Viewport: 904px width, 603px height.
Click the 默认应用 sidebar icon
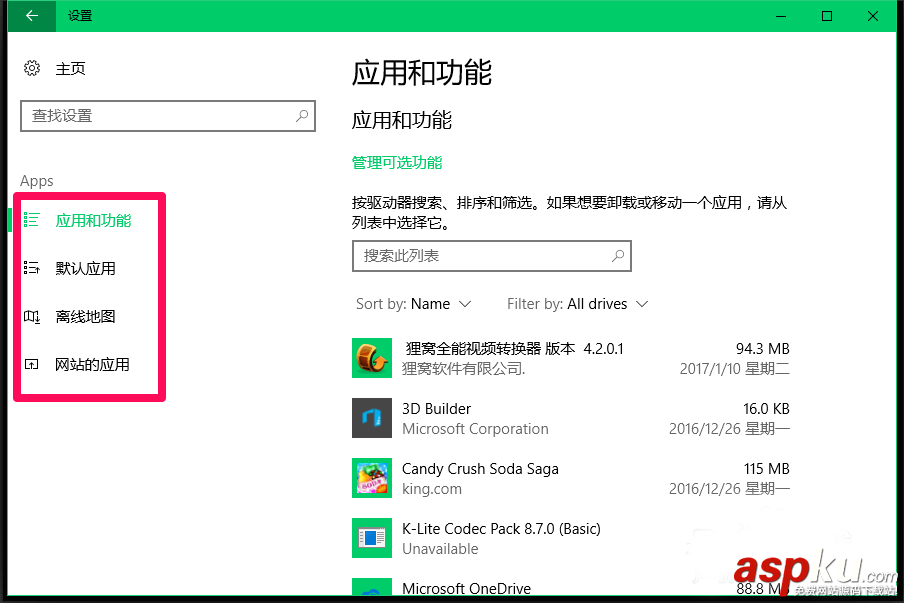32,267
